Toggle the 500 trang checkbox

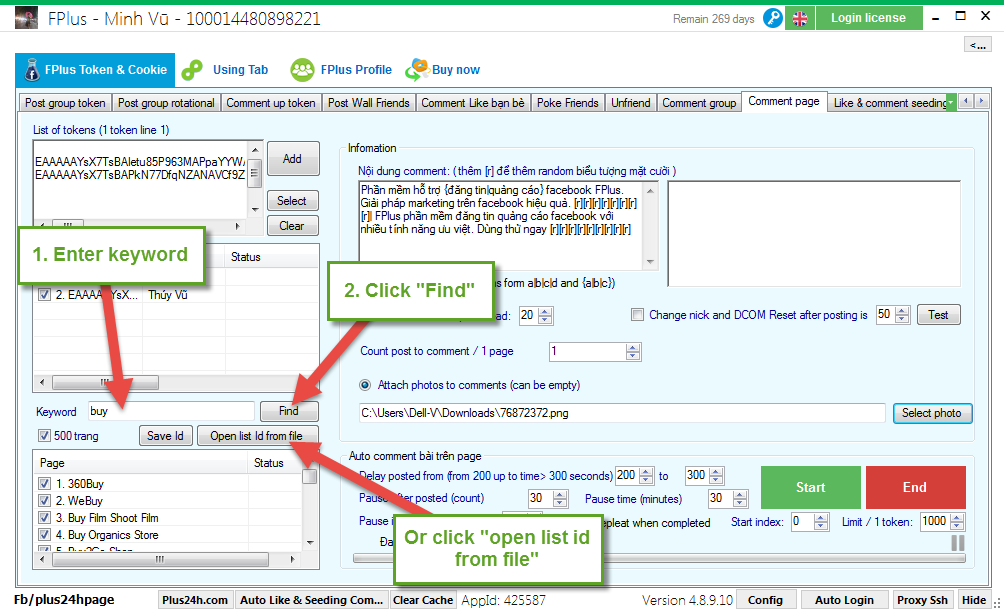pos(44,436)
